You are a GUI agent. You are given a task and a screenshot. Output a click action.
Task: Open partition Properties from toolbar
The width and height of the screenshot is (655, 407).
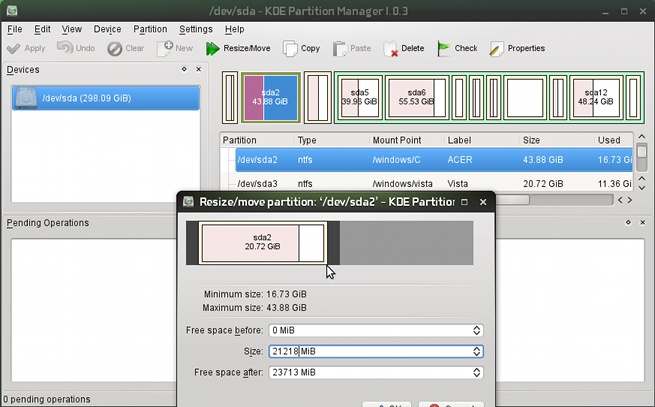click(x=496, y=48)
